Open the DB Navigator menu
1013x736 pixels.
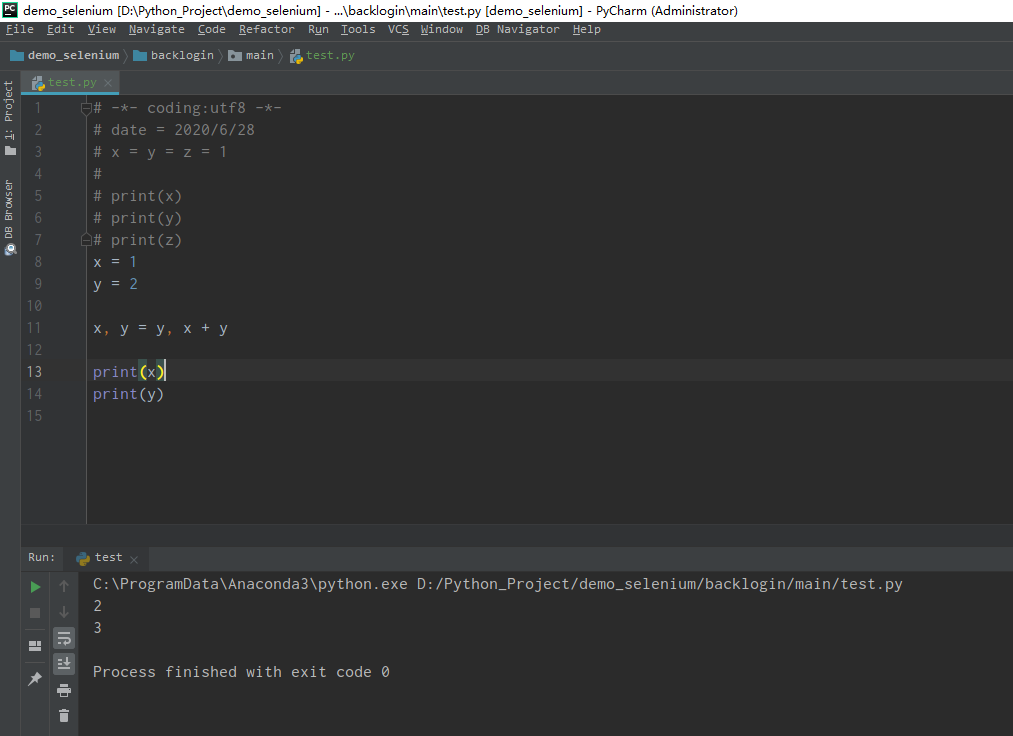click(517, 29)
